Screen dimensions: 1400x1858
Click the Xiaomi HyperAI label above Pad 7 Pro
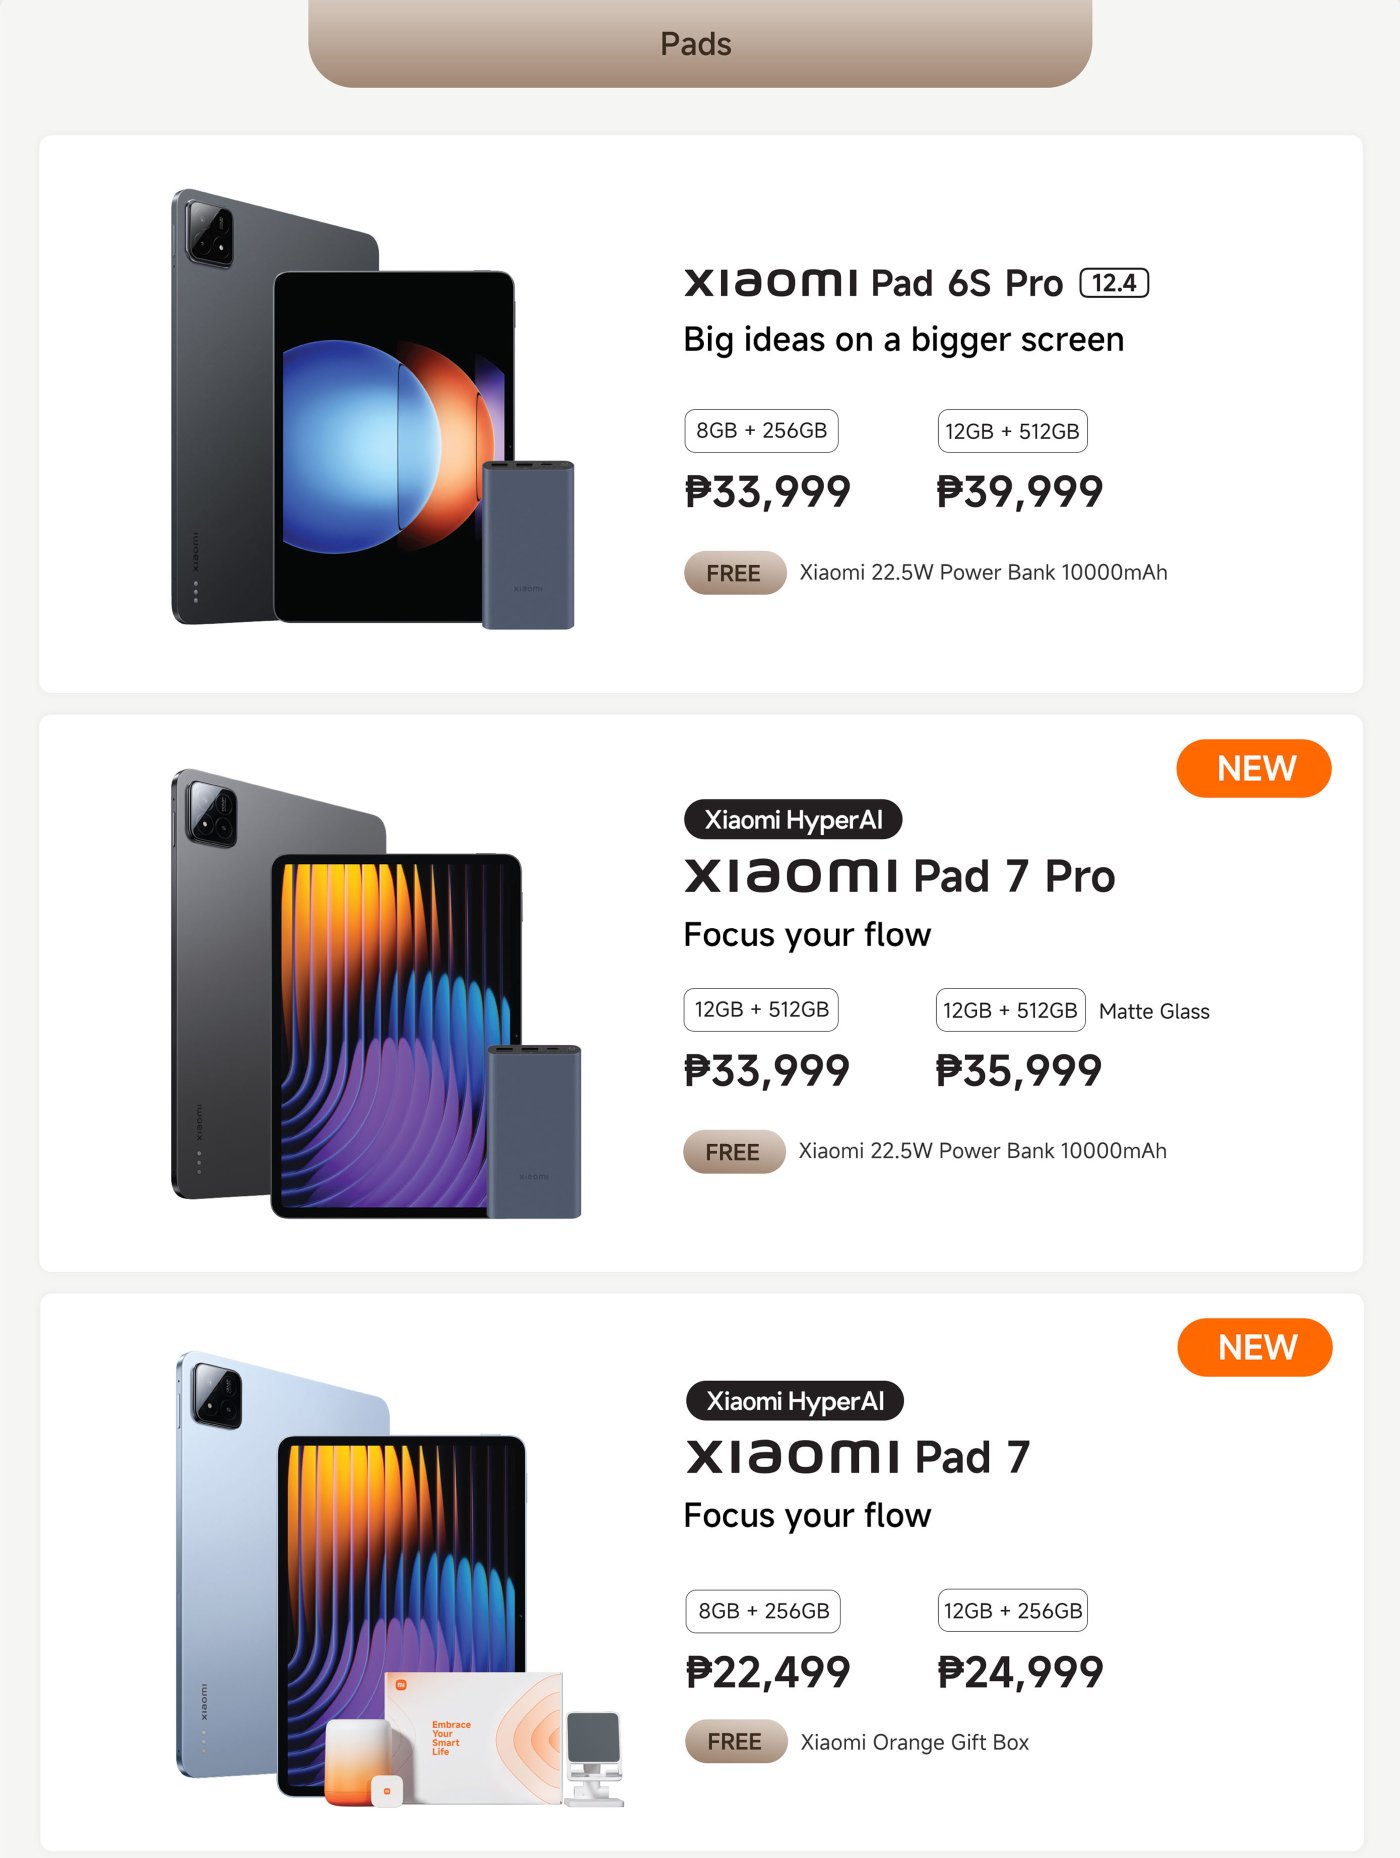[793, 820]
